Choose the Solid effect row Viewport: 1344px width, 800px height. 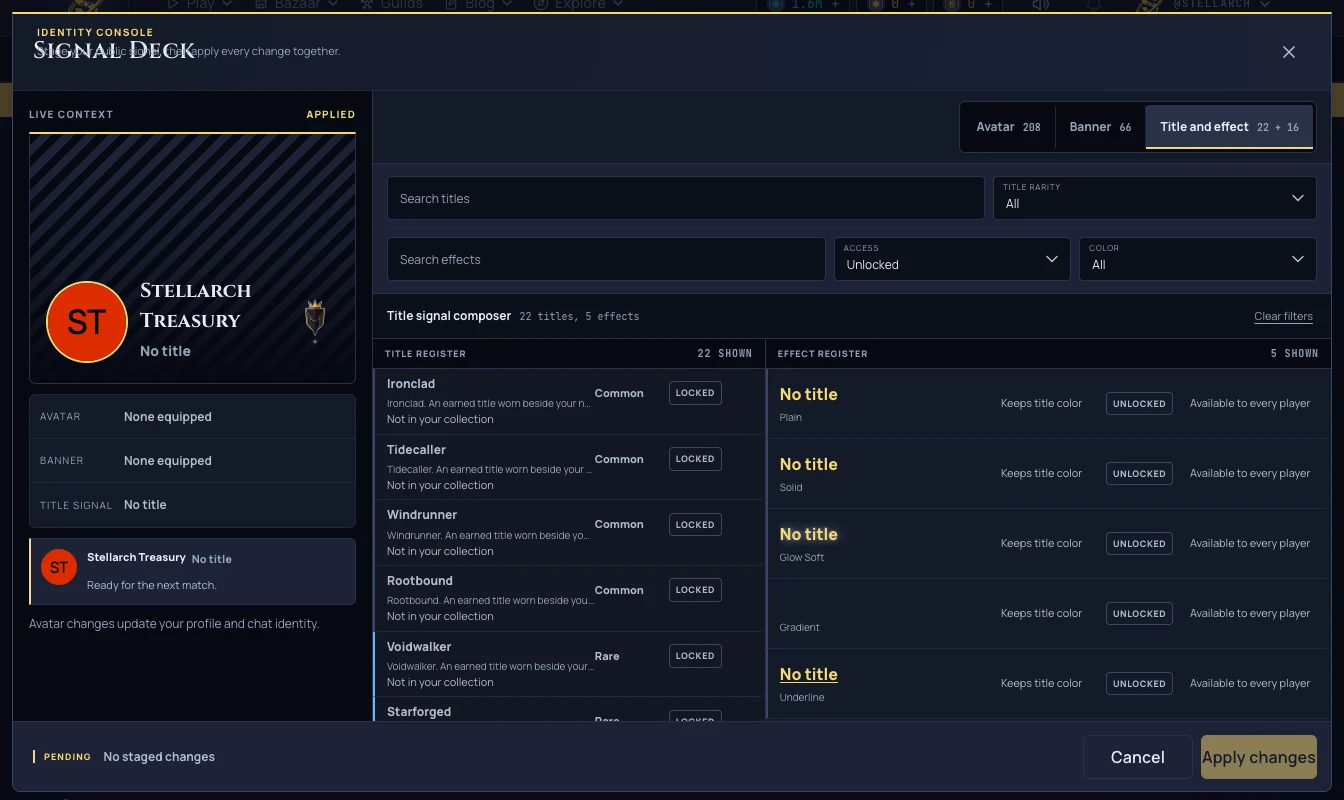(x=1048, y=474)
